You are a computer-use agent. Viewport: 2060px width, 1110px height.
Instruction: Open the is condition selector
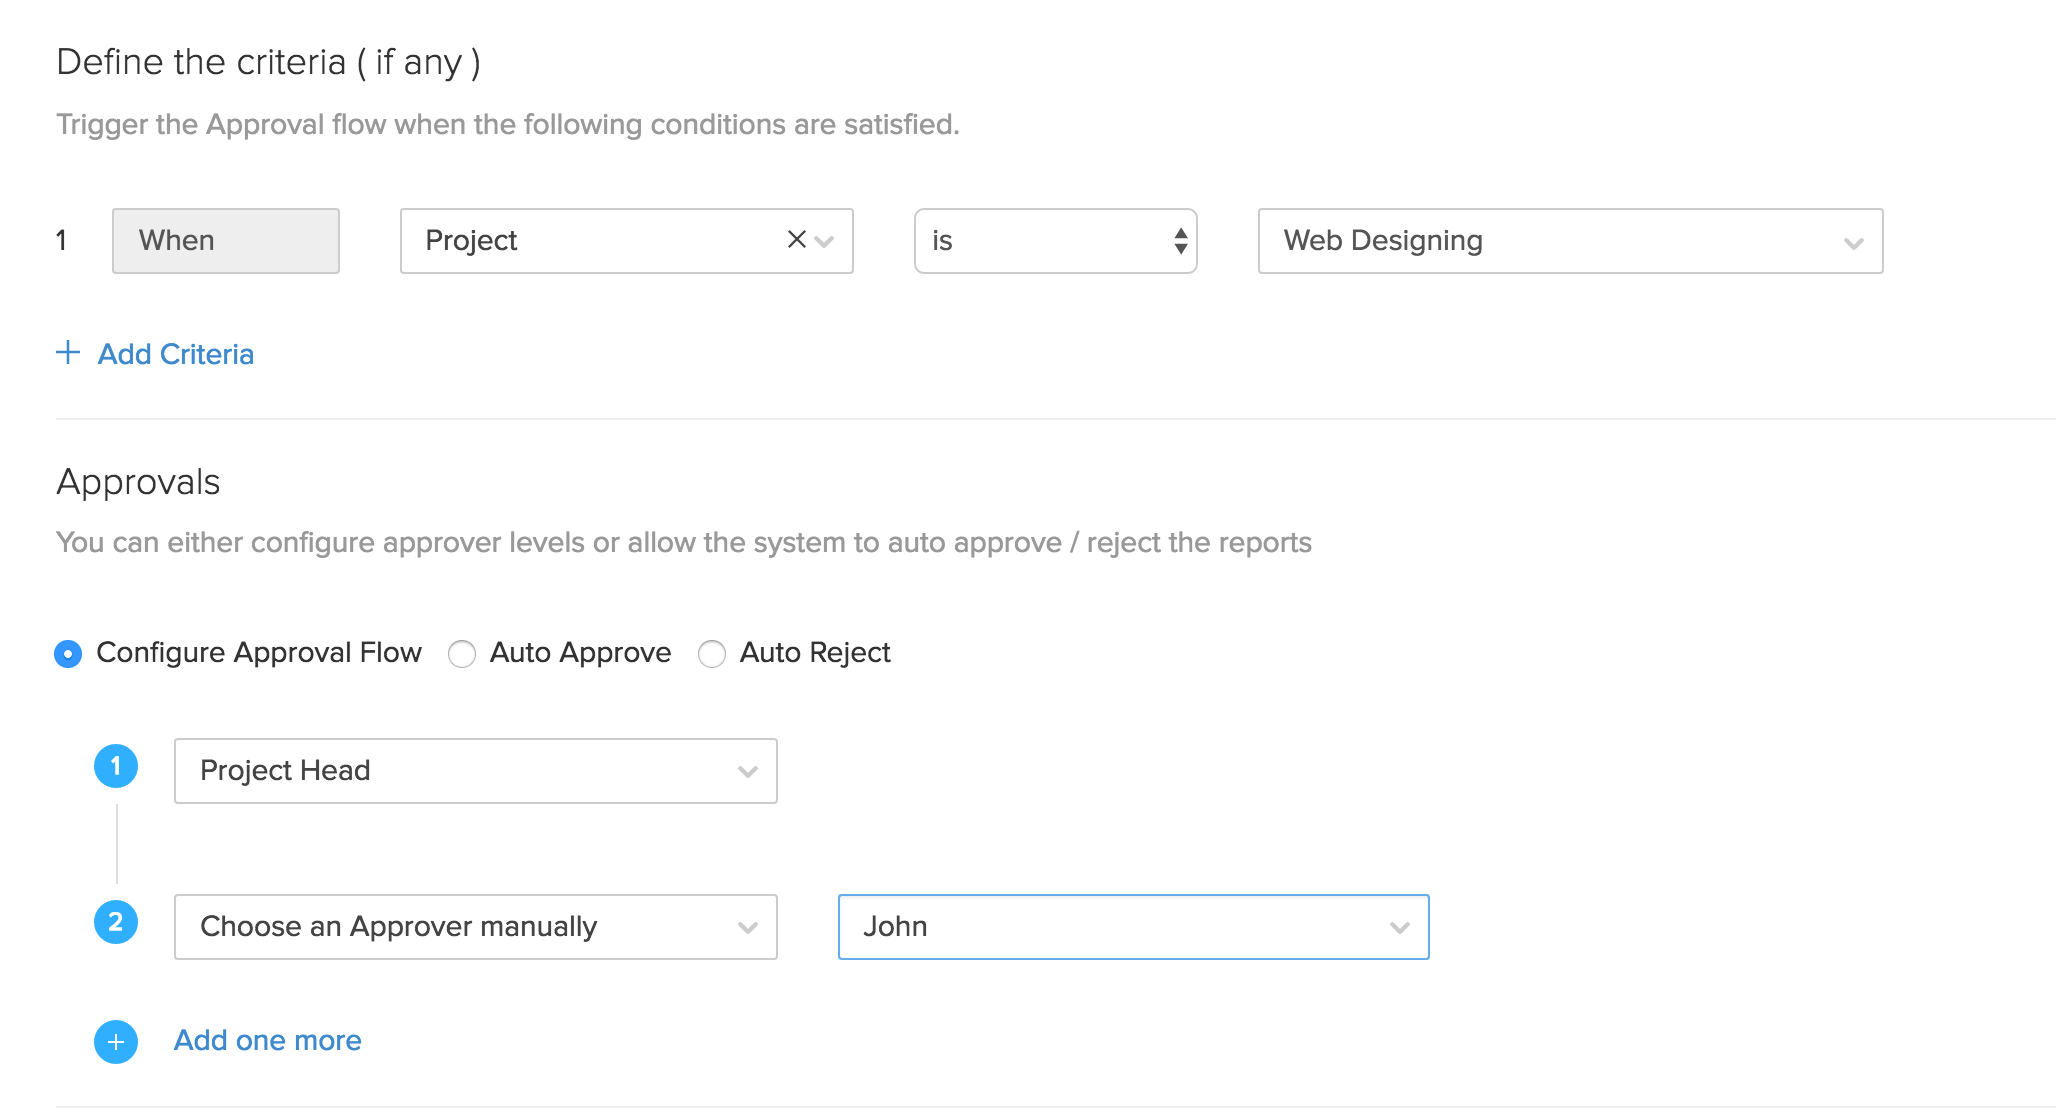[1040, 241]
